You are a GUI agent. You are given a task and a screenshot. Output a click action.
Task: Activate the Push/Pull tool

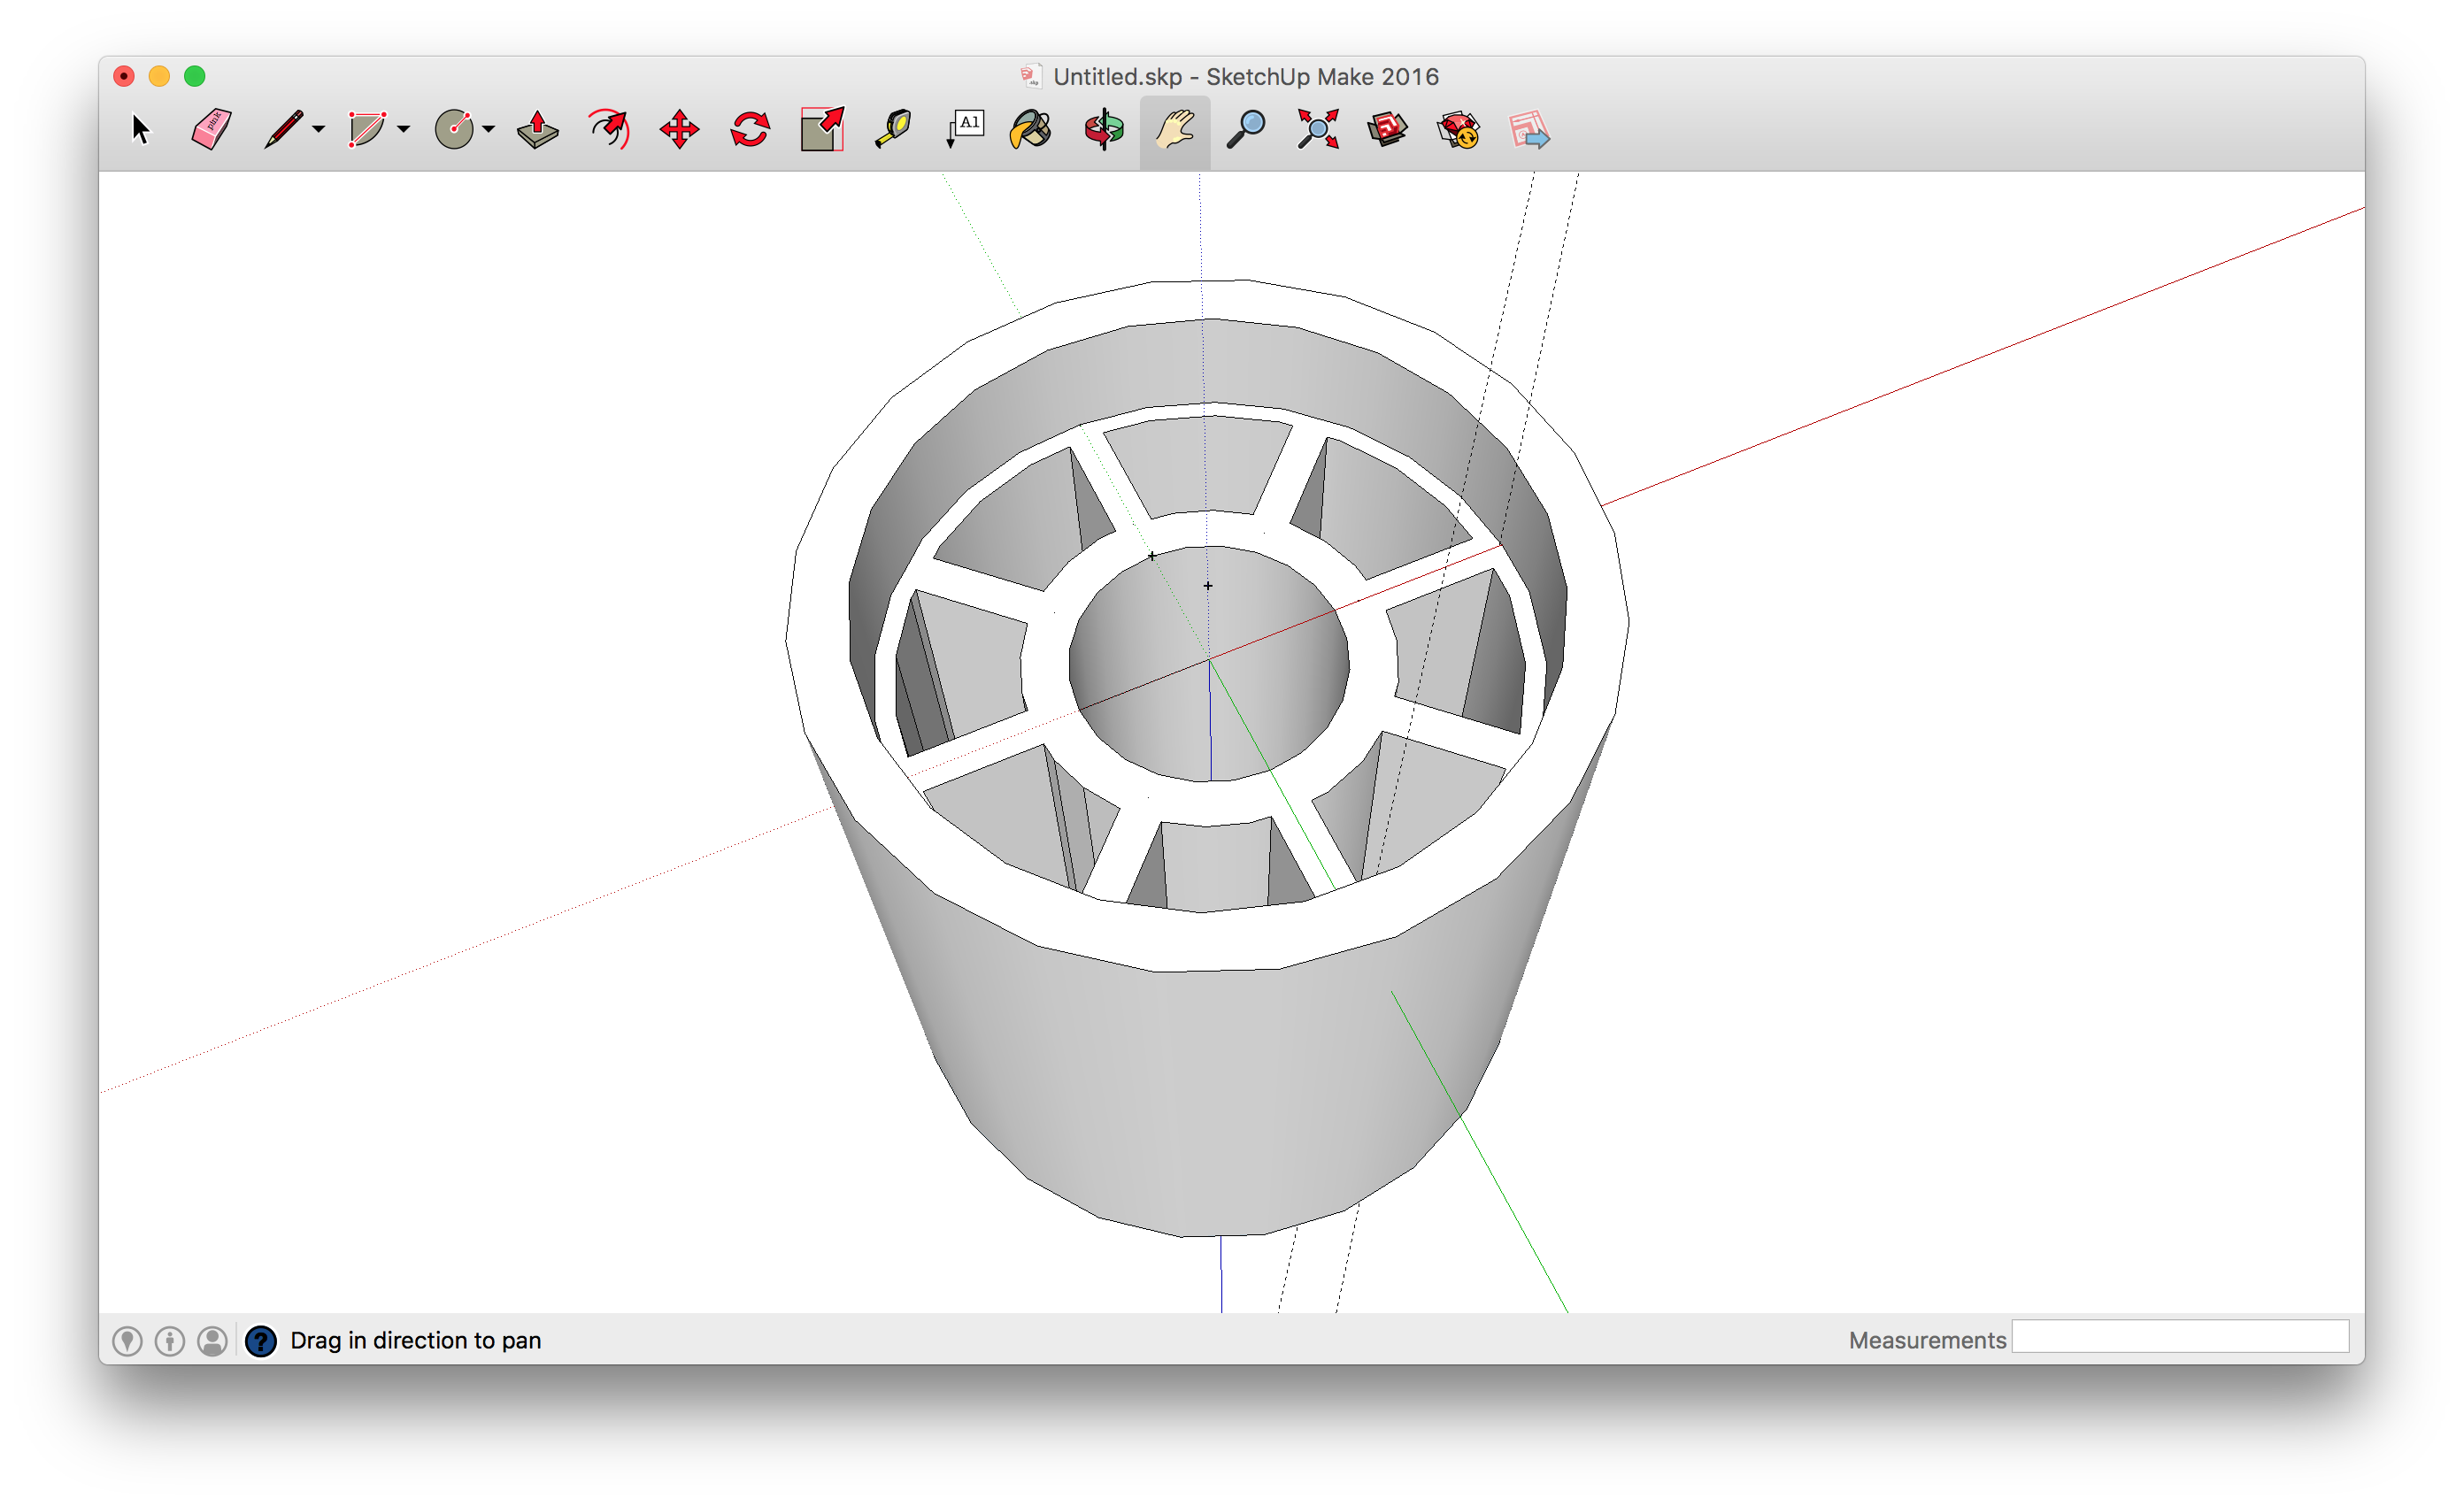(x=537, y=130)
